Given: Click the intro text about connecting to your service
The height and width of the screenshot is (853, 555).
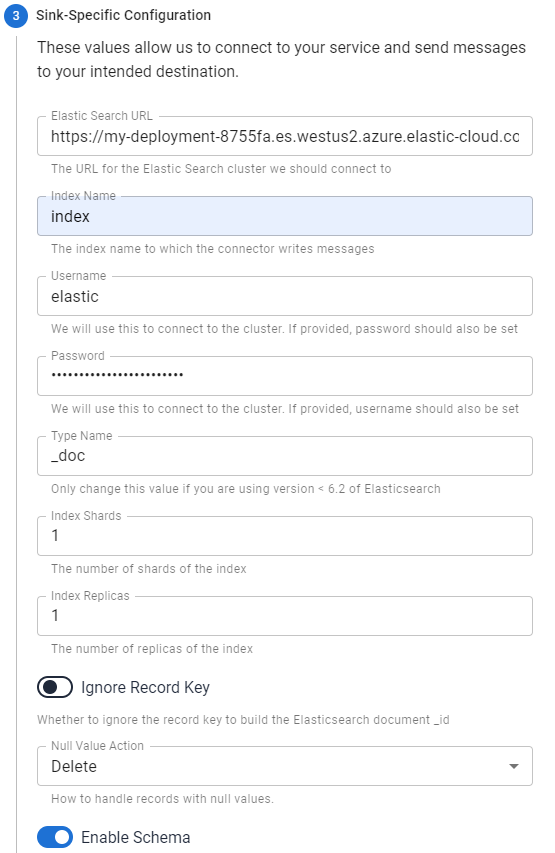Looking at the screenshot, I should point(281,59).
